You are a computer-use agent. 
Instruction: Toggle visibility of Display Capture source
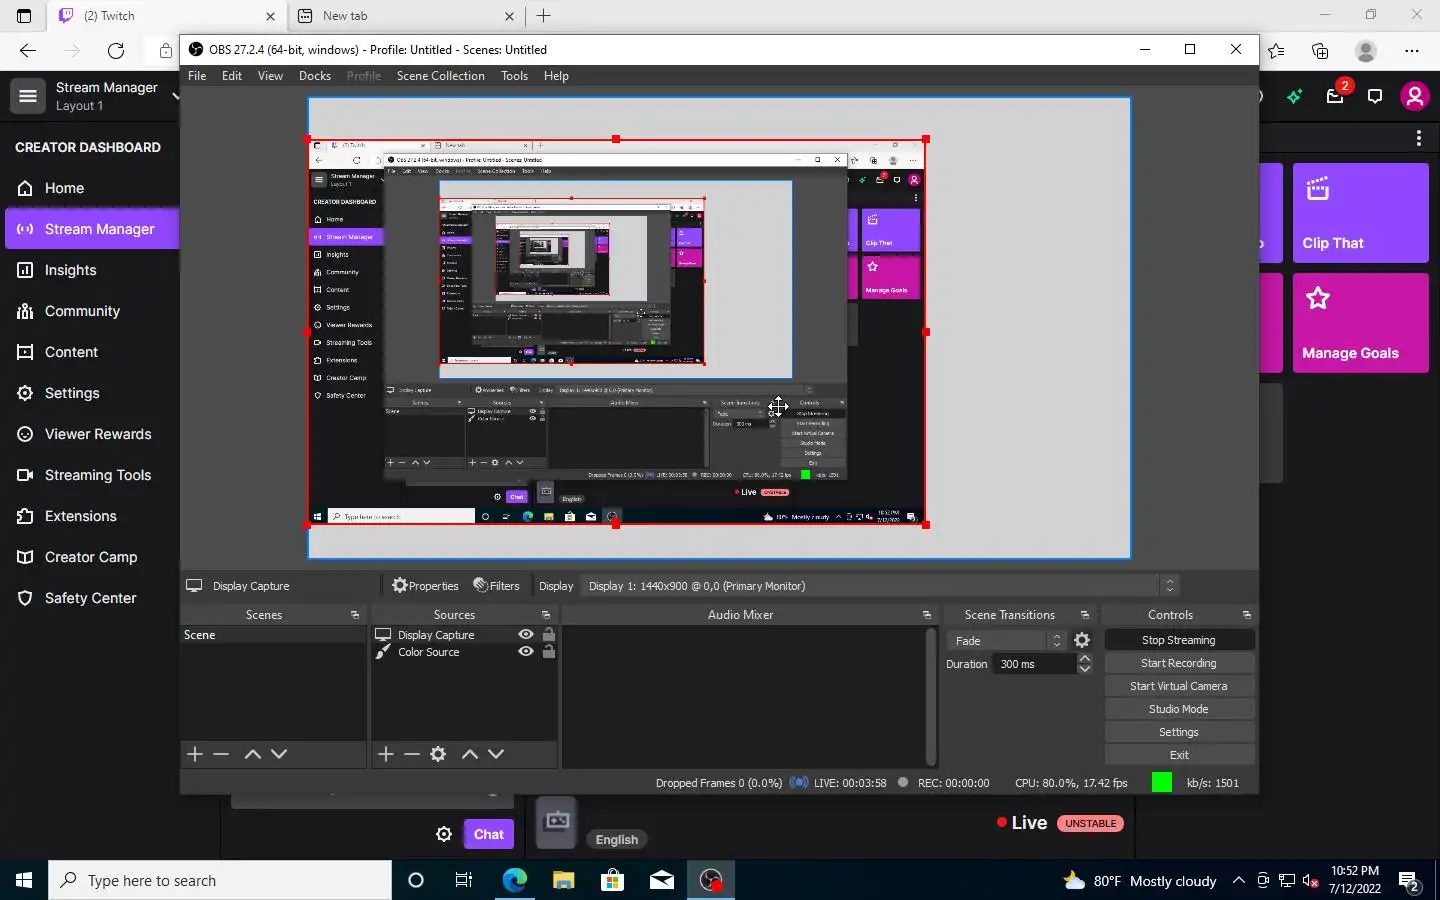coord(526,635)
